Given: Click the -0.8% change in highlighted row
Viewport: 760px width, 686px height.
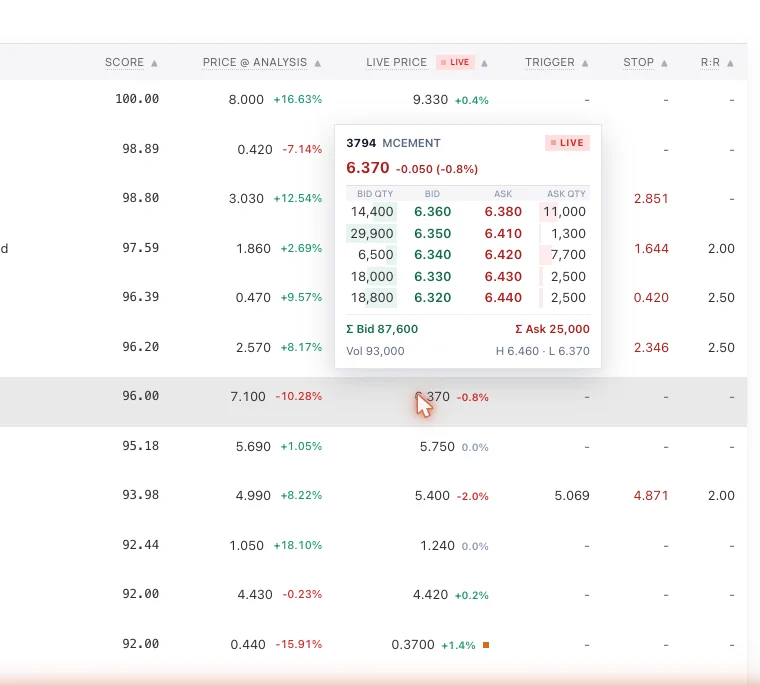Looking at the screenshot, I should tap(473, 398).
